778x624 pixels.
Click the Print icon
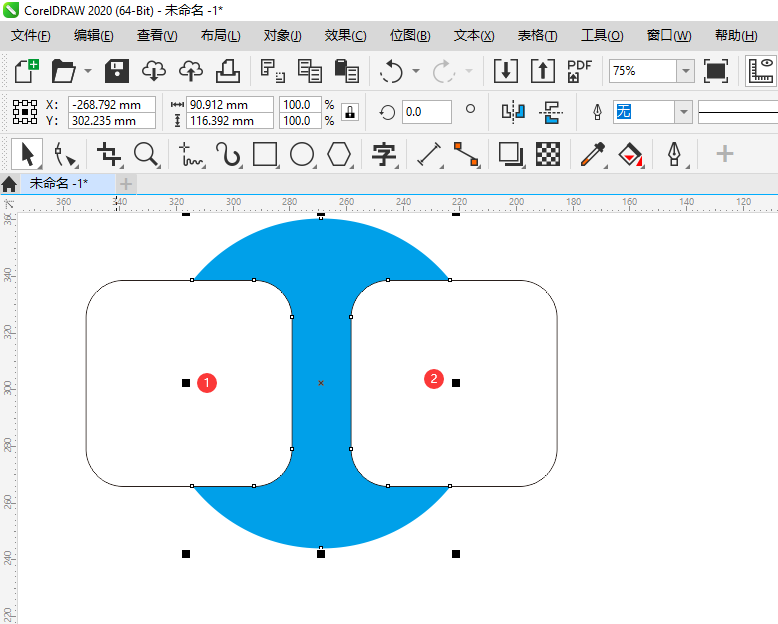point(227,71)
